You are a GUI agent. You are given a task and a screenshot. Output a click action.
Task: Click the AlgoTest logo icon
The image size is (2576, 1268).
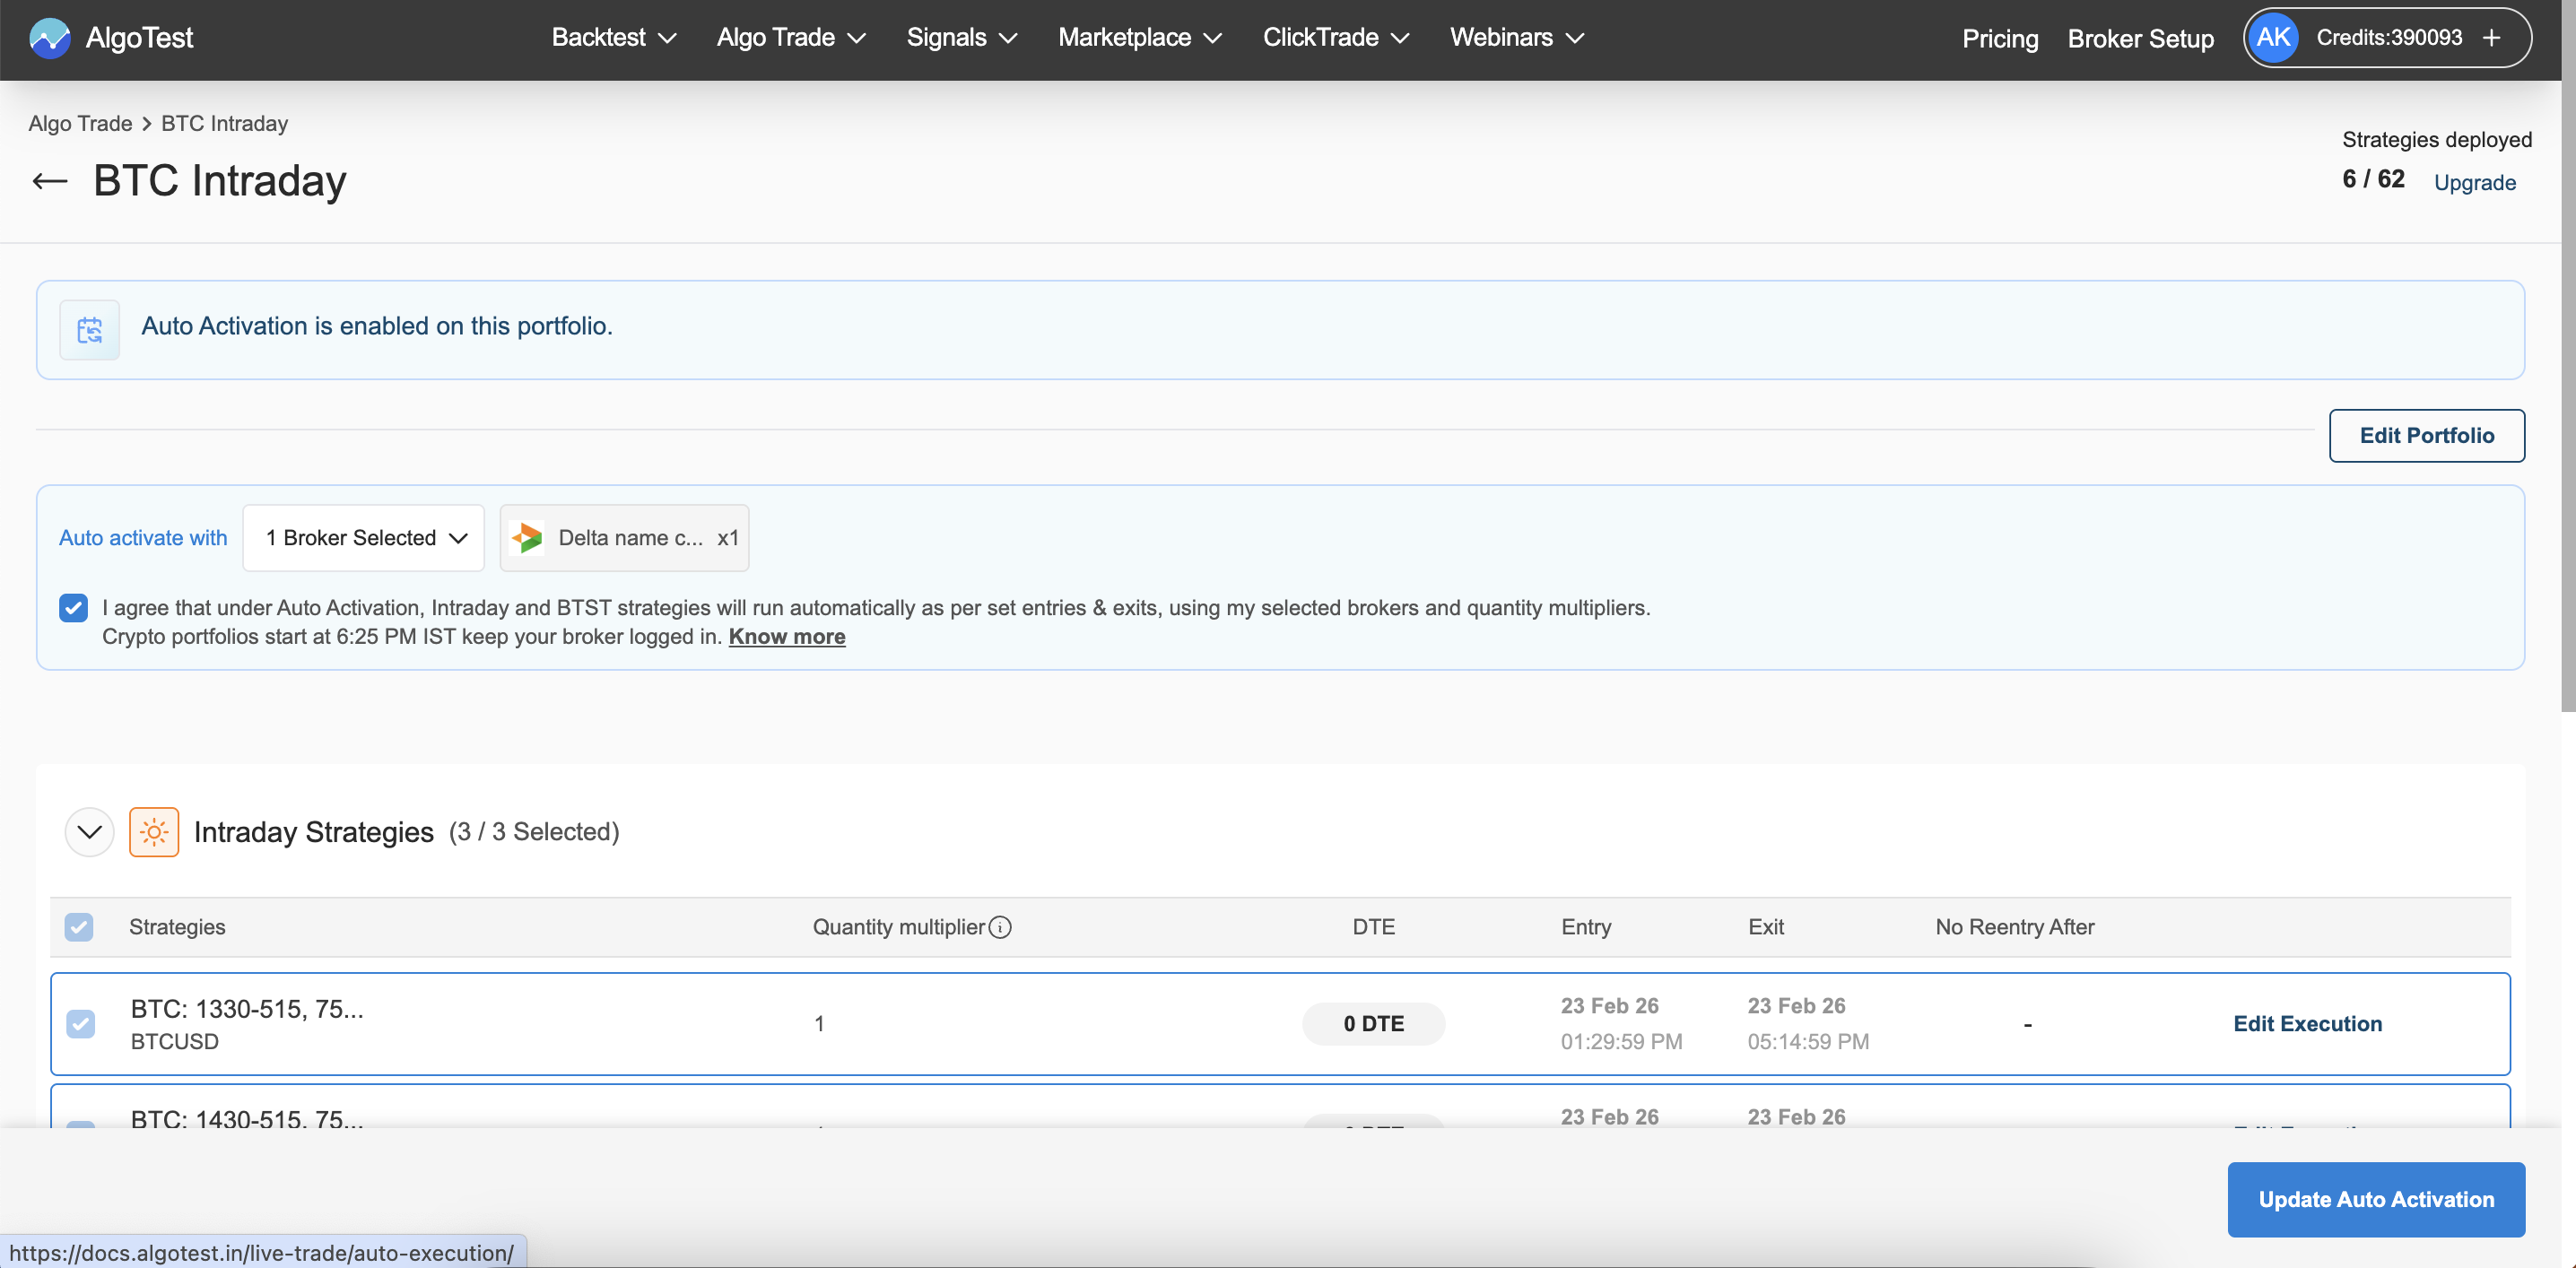point(49,38)
